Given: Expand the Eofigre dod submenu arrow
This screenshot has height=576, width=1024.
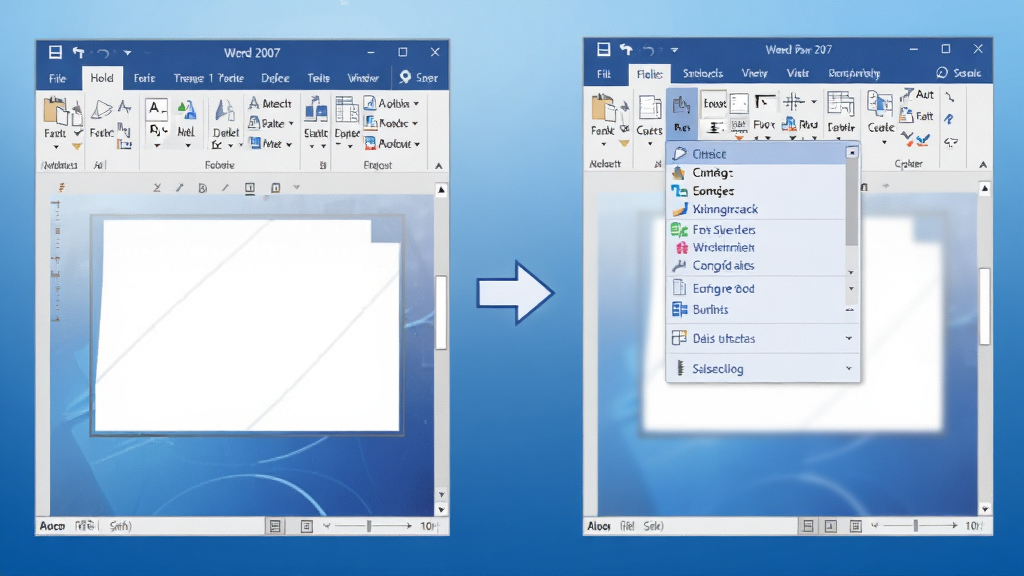Looking at the screenshot, I should (850, 288).
